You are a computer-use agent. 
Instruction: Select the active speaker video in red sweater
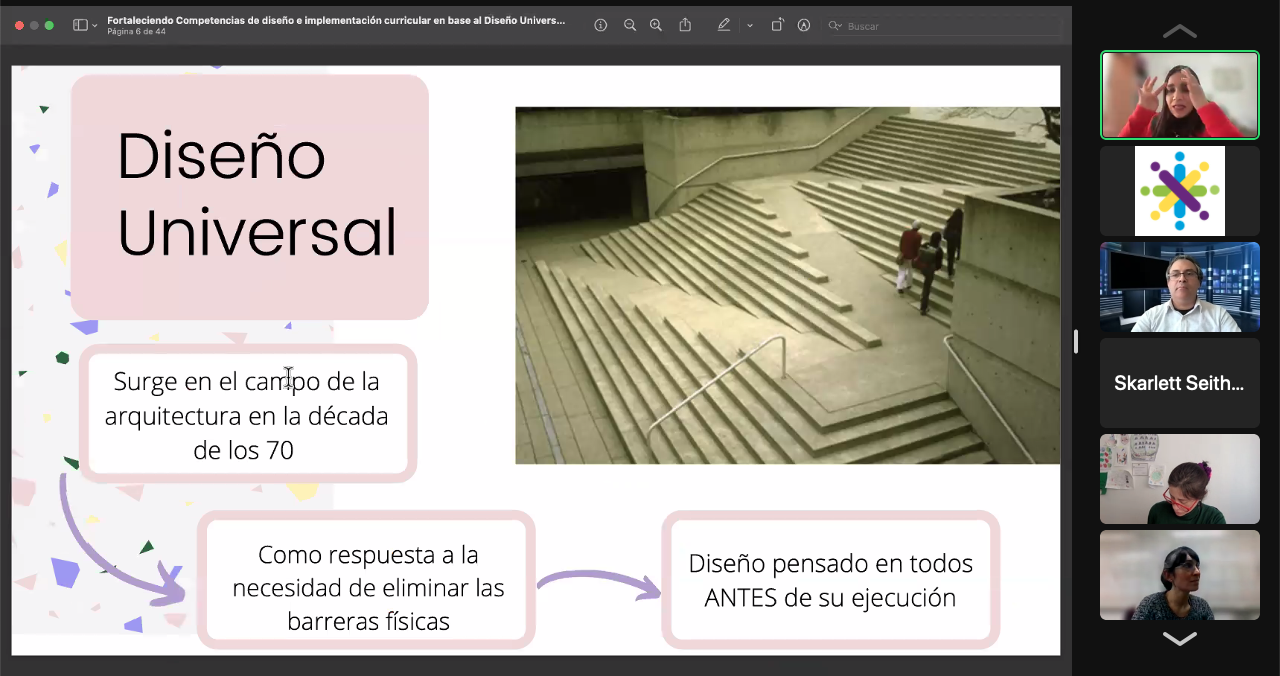point(1179,95)
